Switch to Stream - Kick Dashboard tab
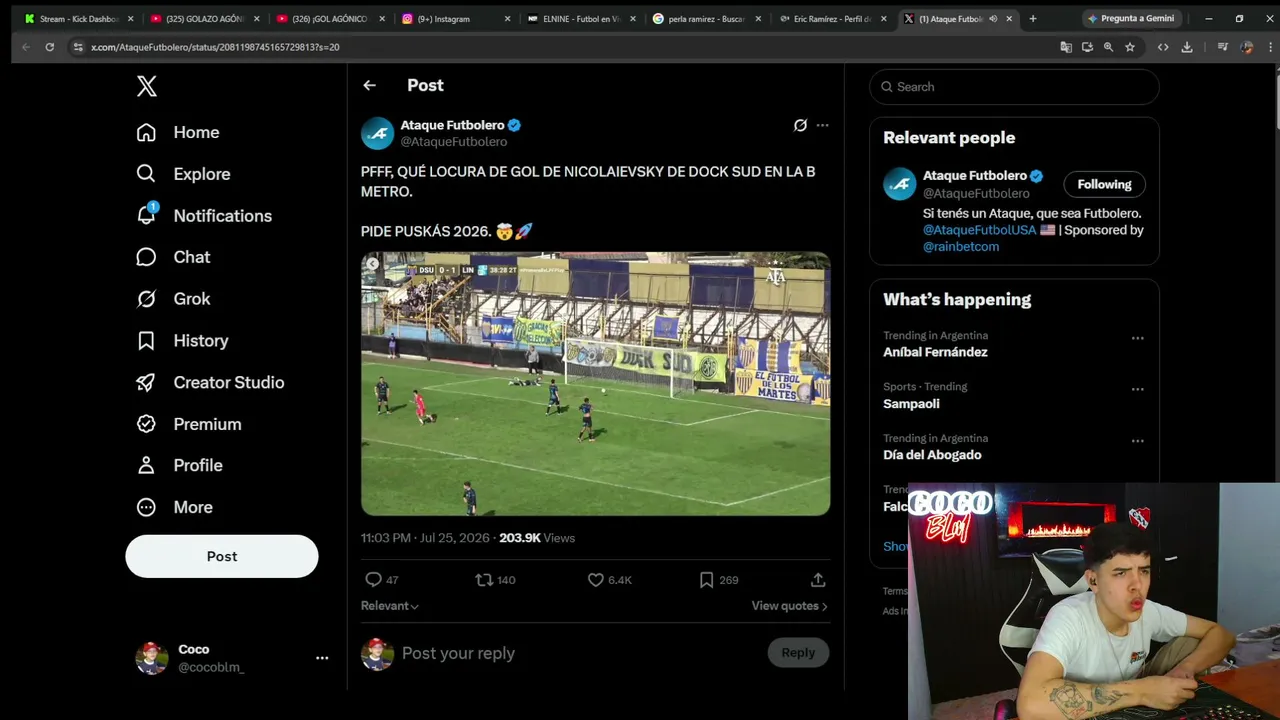Image resolution: width=1280 pixels, height=720 pixels. point(78,18)
